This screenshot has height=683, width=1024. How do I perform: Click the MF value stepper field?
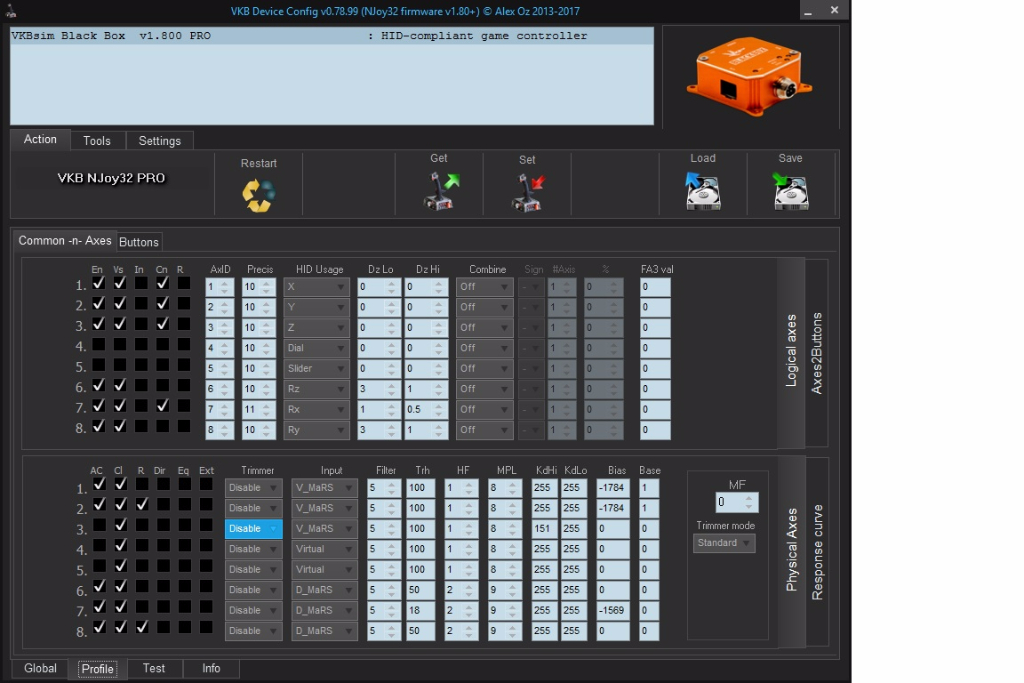(737, 502)
